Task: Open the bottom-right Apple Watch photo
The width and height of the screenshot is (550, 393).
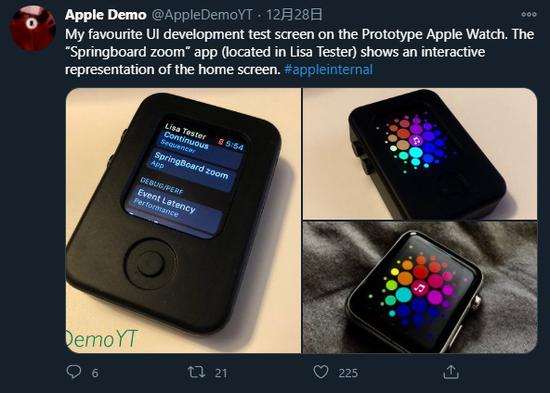Action: 420,287
